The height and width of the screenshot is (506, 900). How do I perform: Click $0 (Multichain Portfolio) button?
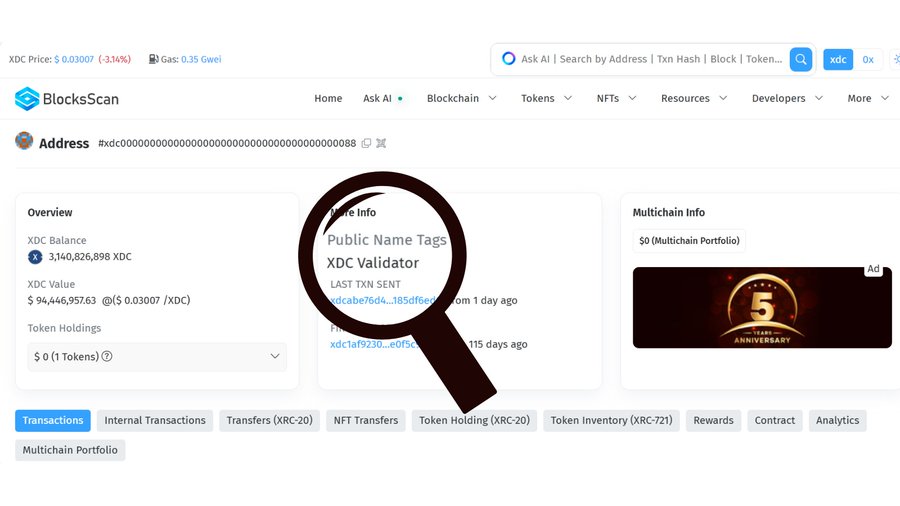(x=689, y=241)
